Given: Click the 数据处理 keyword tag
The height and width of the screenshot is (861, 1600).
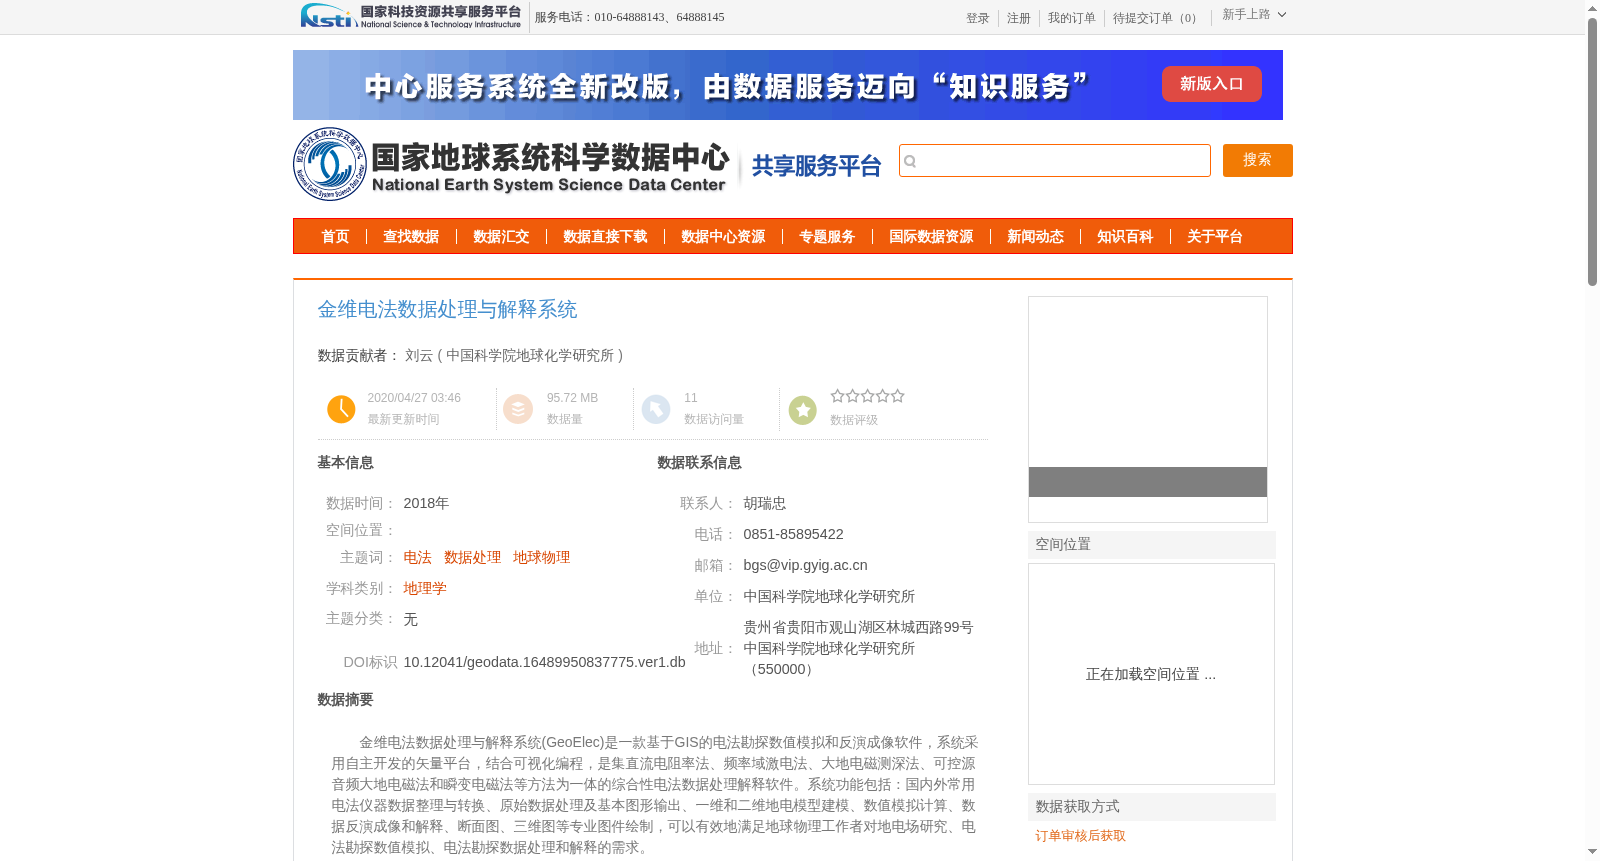Looking at the screenshot, I should click(472, 558).
